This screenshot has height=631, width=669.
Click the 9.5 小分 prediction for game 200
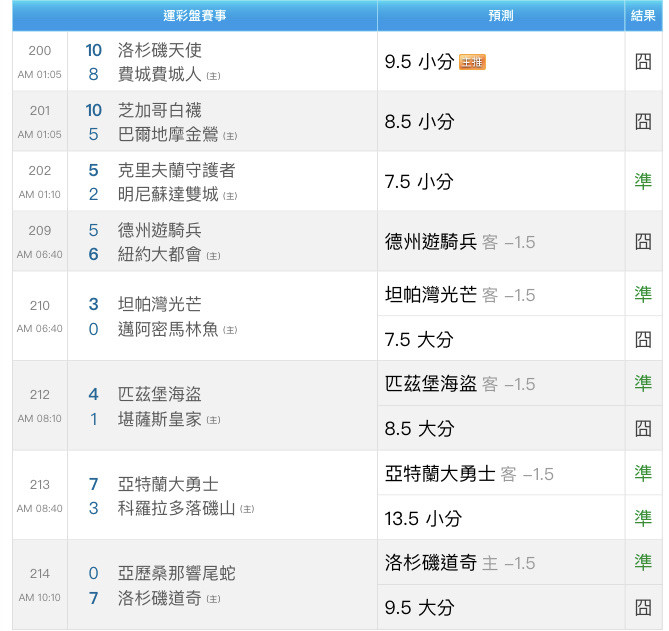[419, 62]
